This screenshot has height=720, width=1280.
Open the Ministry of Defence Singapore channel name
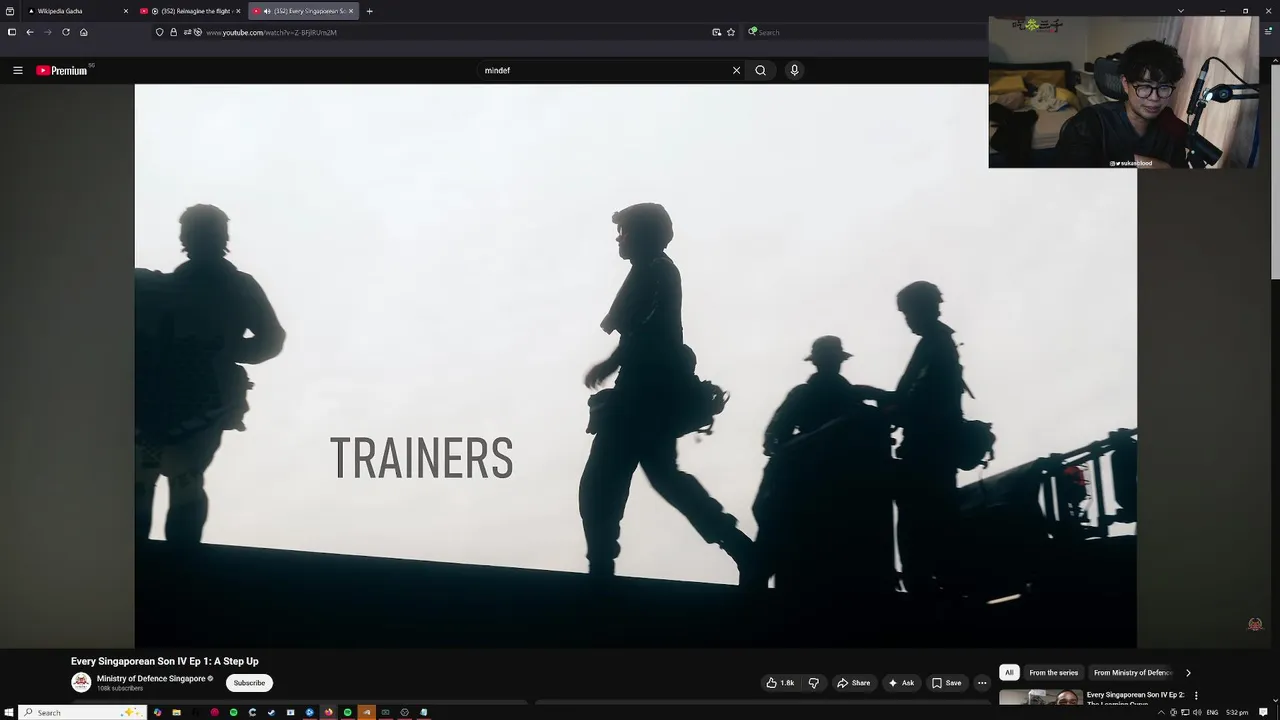(x=151, y=678)
